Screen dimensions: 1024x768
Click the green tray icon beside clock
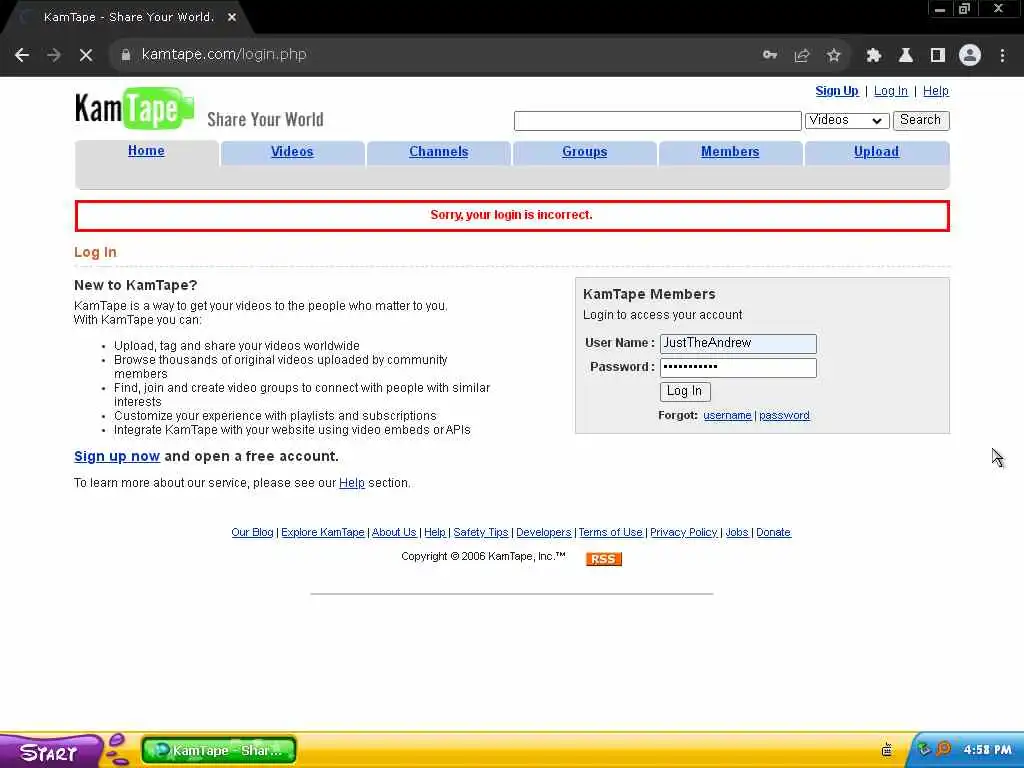pos(924,749)
